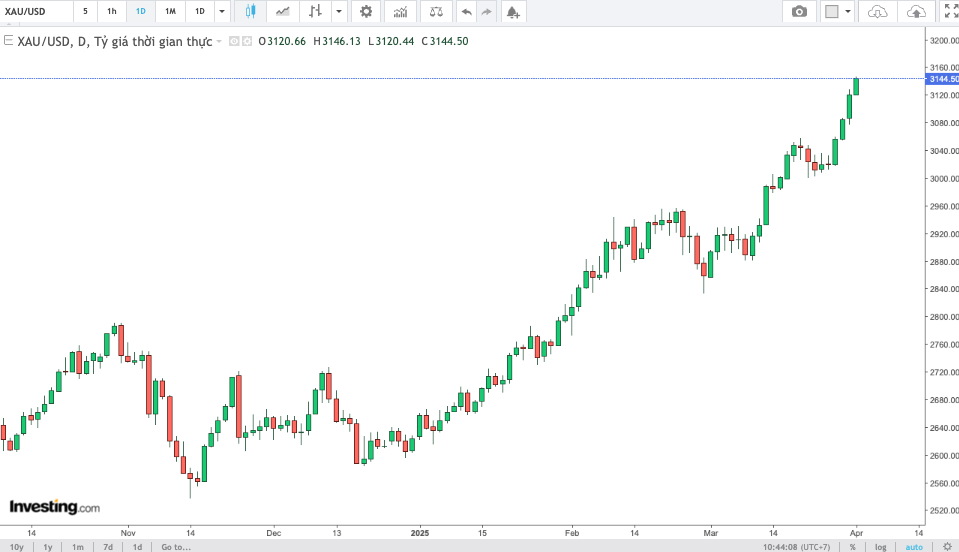959x552 pixels.
Task: Open the interval dropdown arrow
Action: [x=222, y=12]
